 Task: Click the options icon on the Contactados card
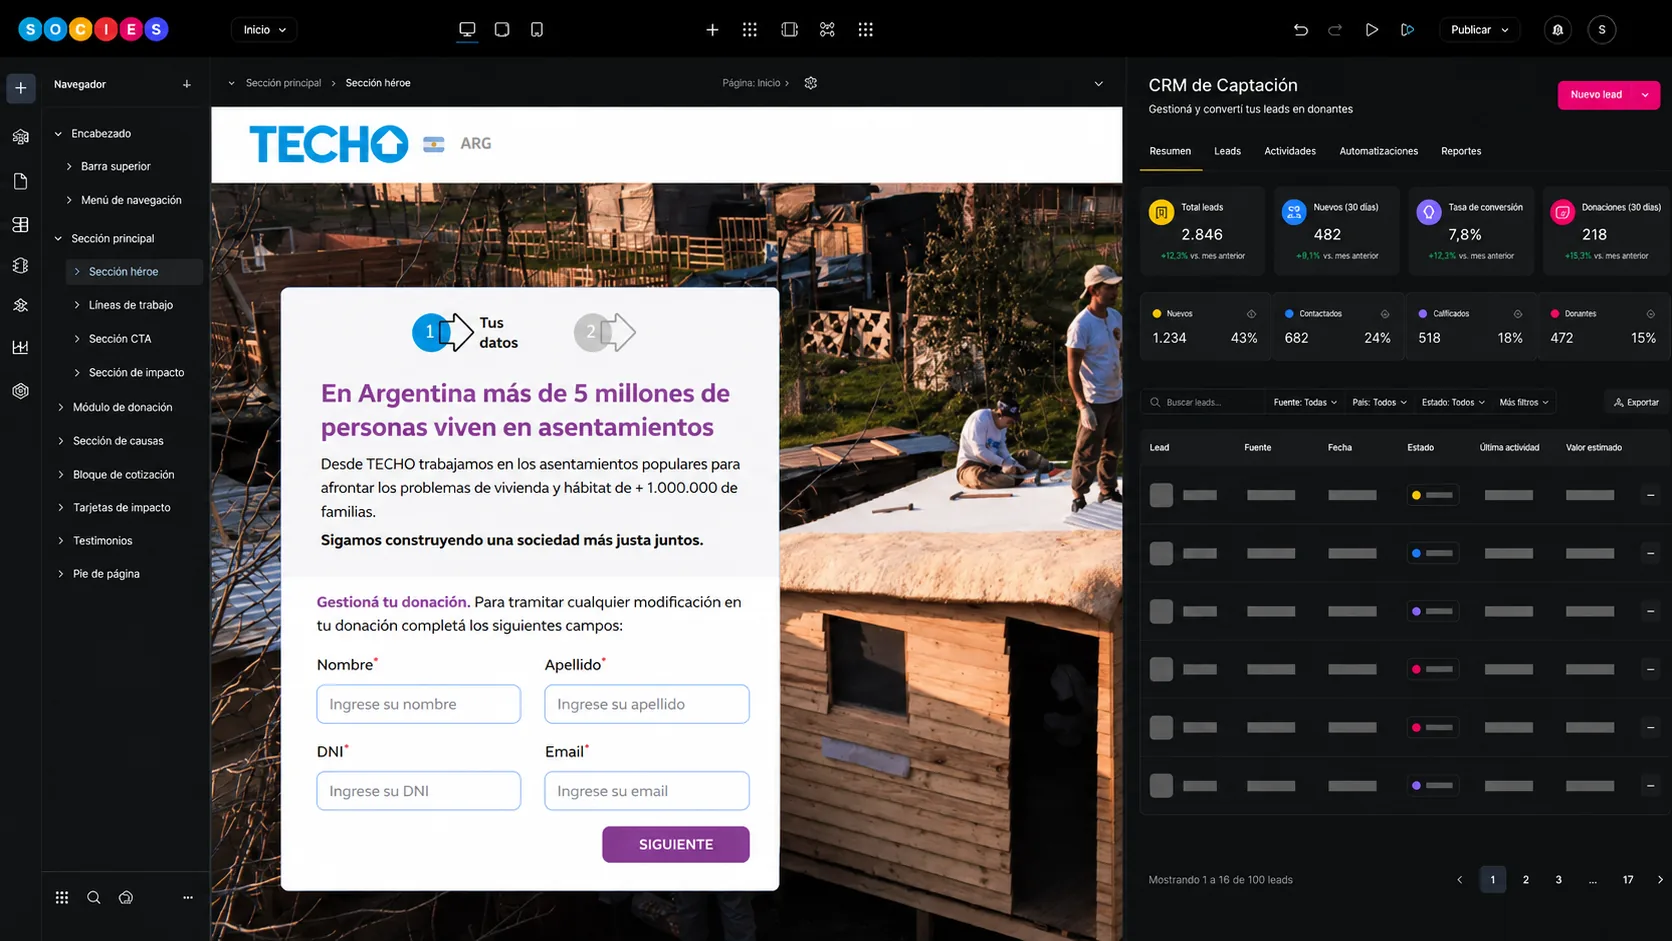1385,314
